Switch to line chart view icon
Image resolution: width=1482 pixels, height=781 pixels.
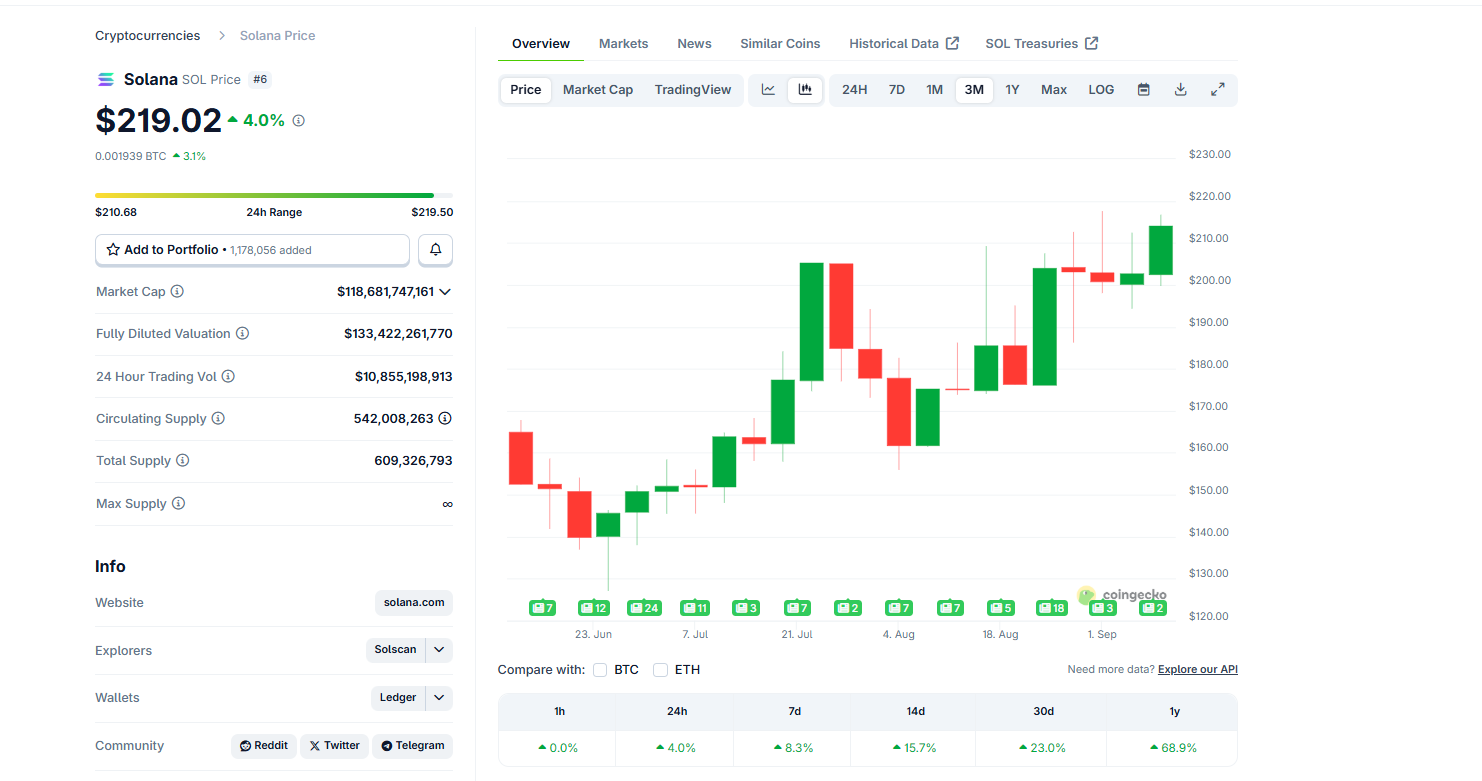click(768, 90)
